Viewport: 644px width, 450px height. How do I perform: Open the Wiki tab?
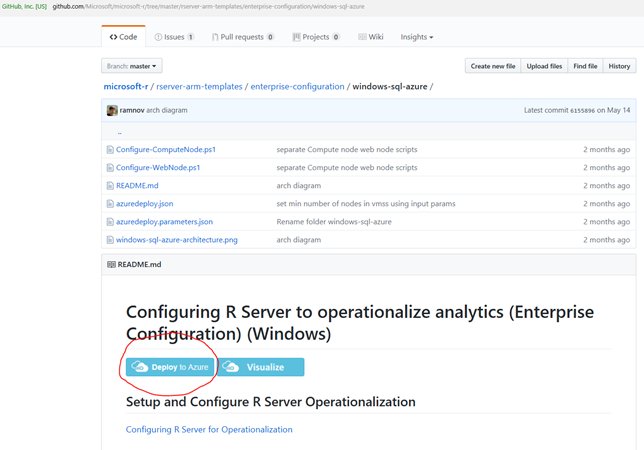pyautogui.click(x=371, y=37)
